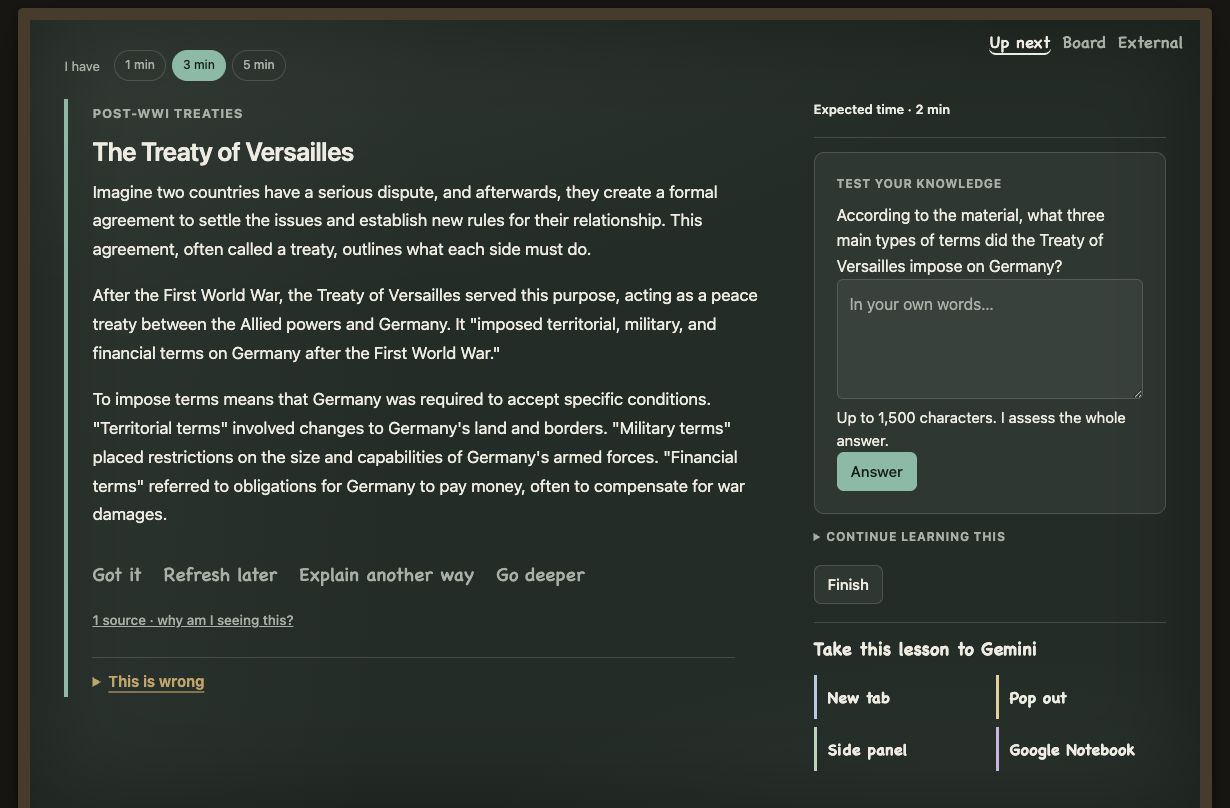This screenshot has height=808, width=1230.
Task: Open the External tab
Action: 1150,43
